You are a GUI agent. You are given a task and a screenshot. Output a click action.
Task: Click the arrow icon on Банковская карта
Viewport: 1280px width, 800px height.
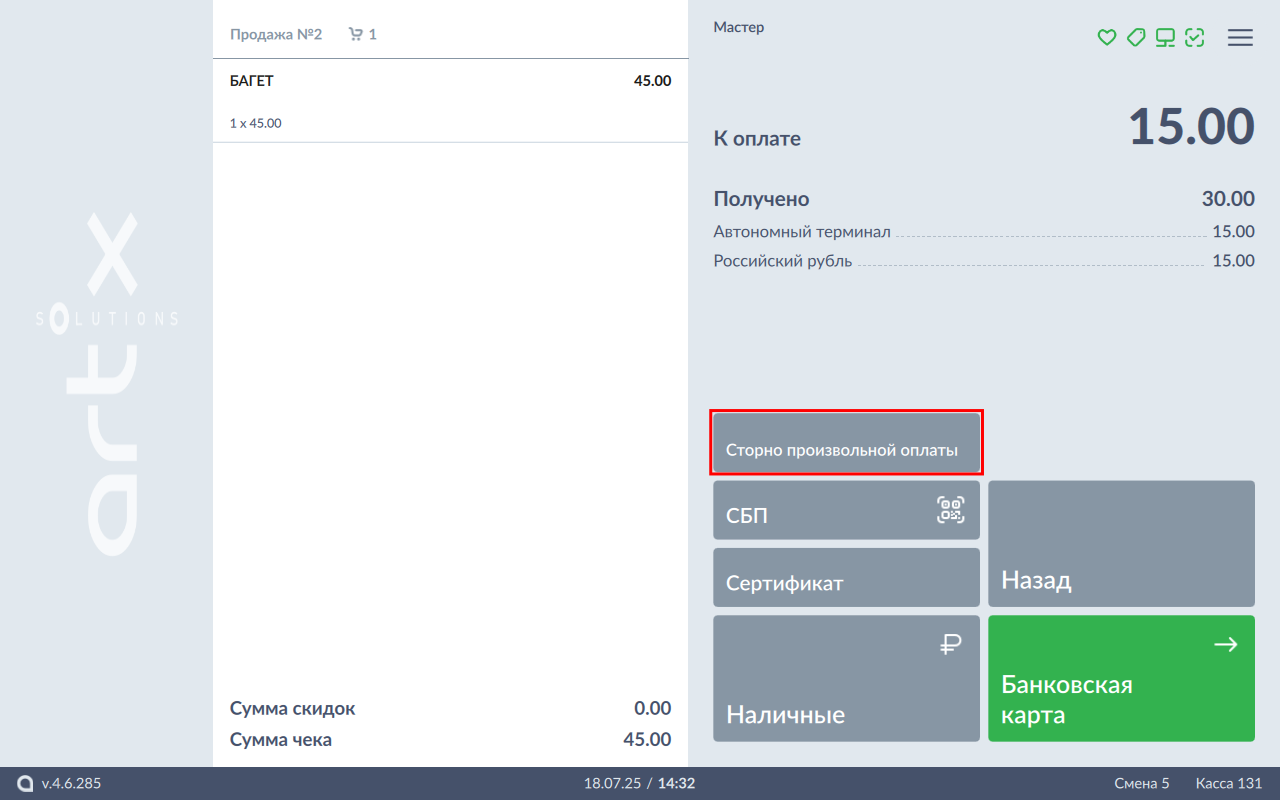[1225, 645]
